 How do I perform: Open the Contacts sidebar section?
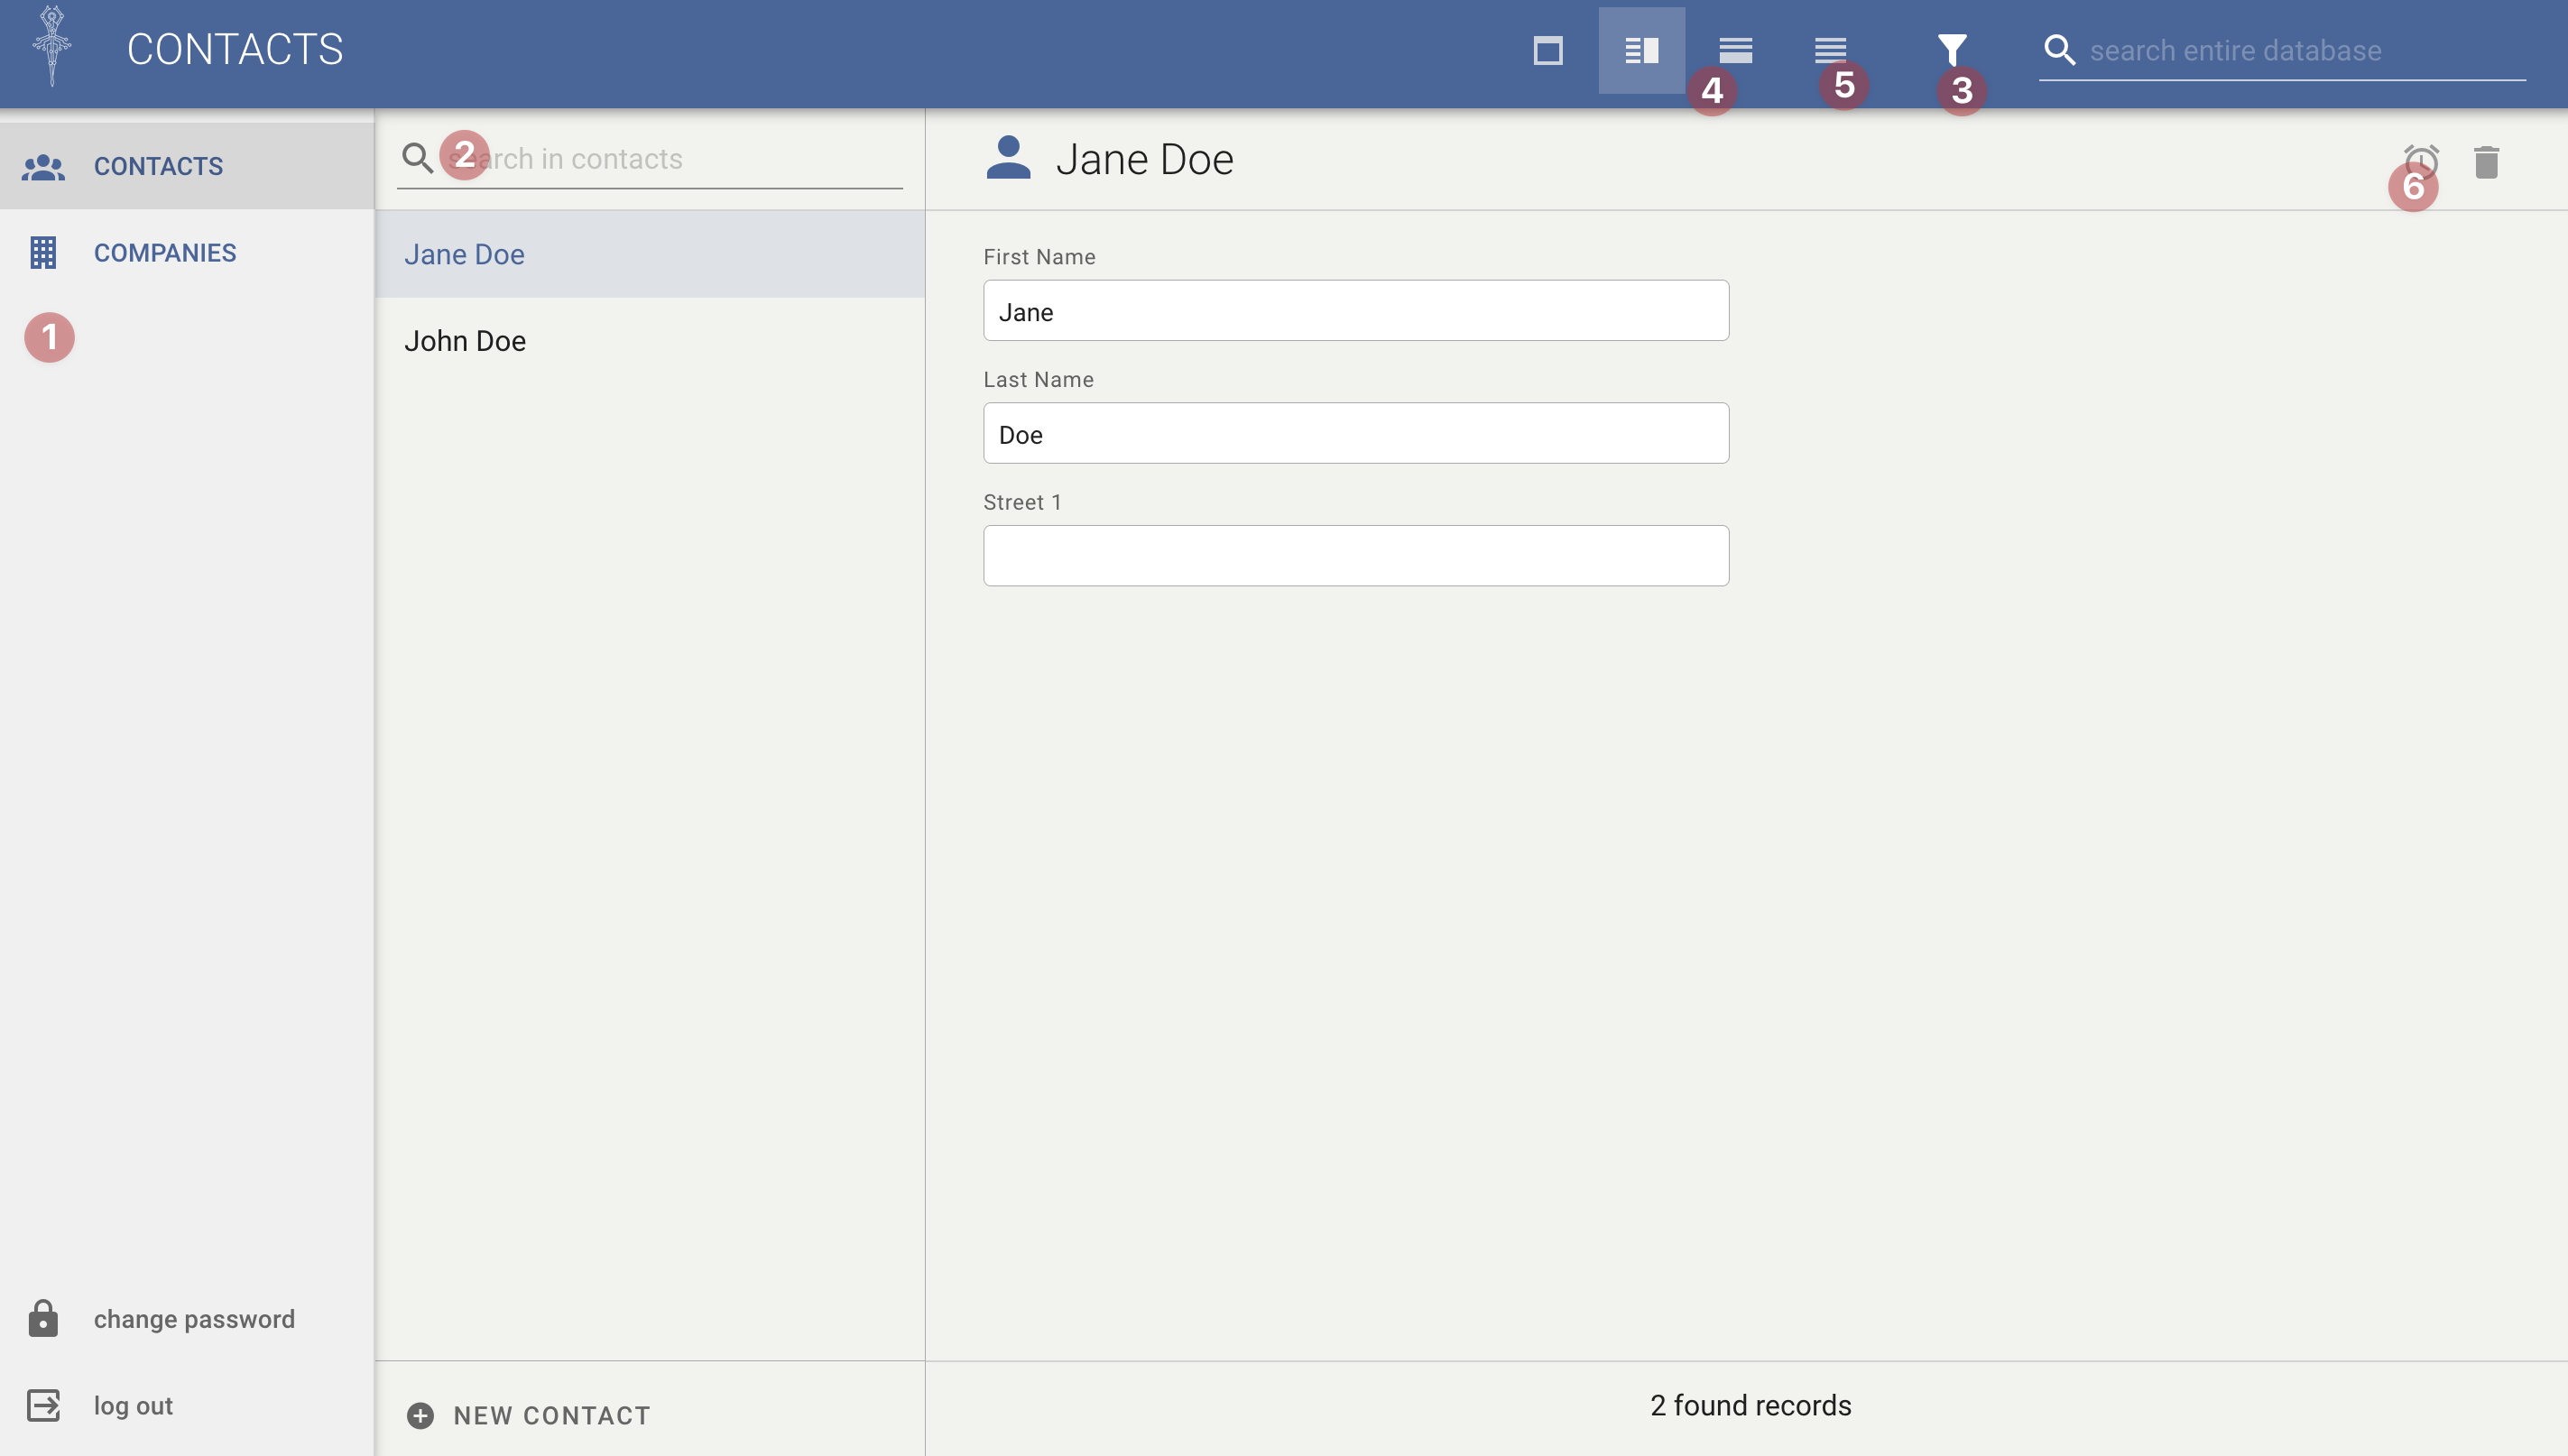pos(158,166)
